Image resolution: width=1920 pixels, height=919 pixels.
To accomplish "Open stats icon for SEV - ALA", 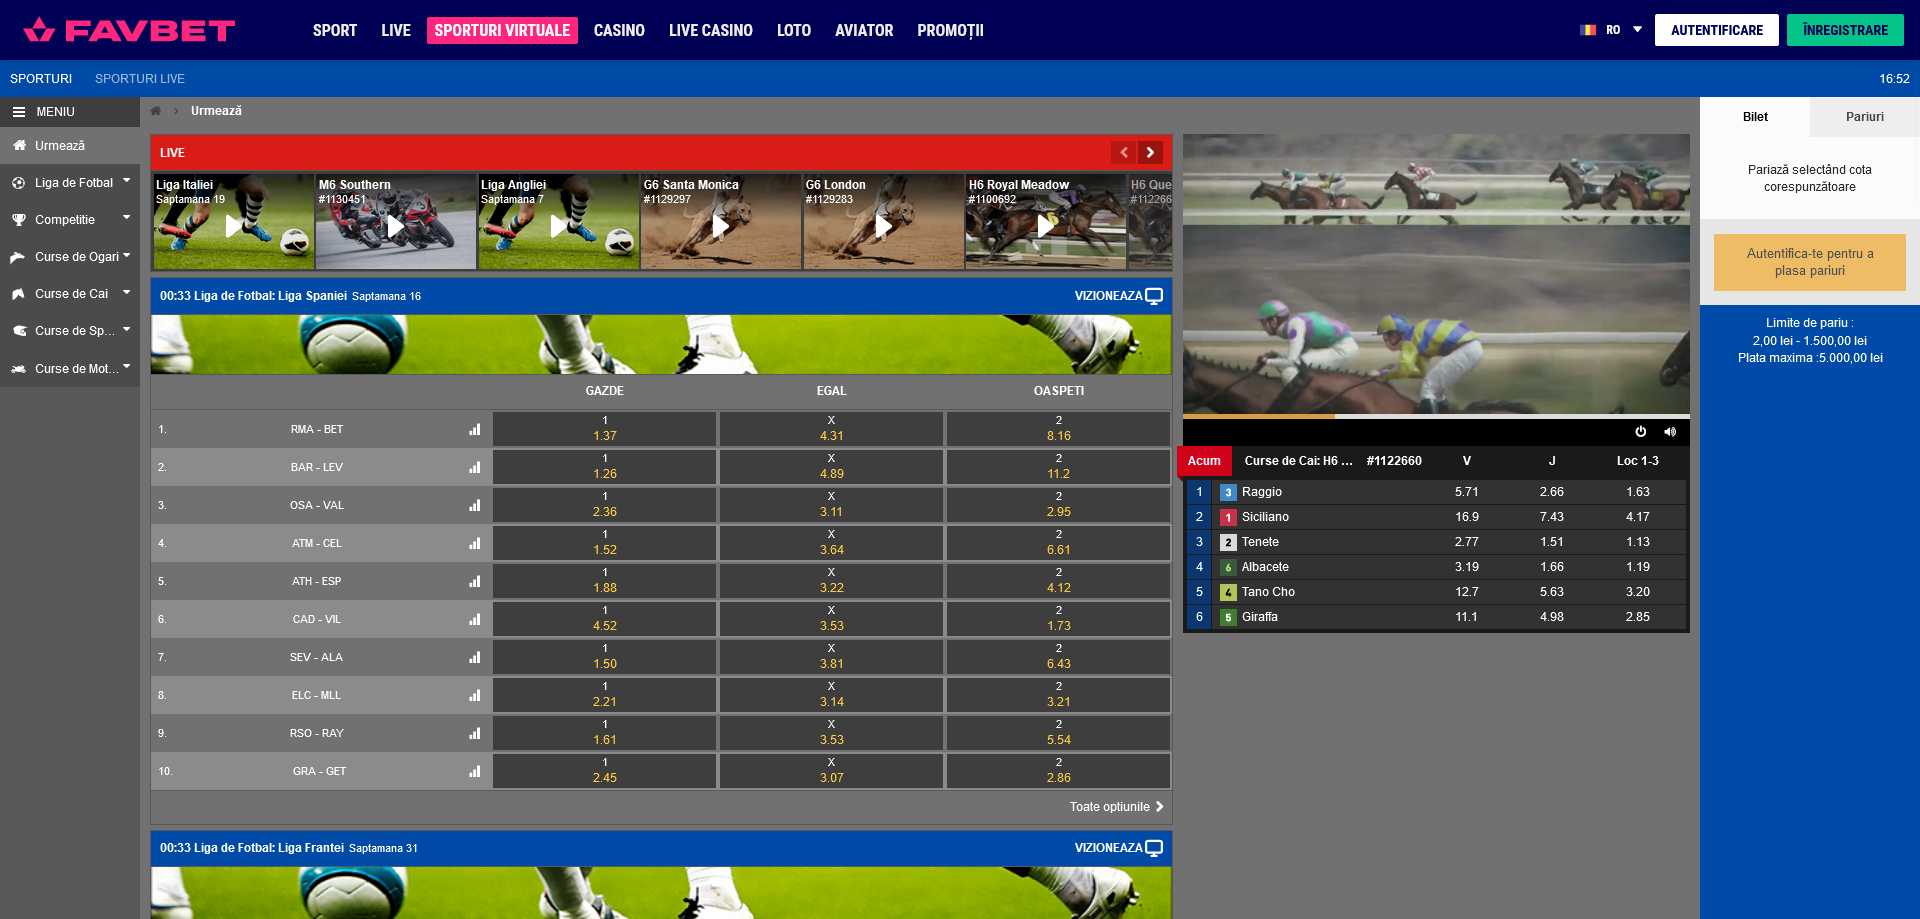I will [475, 657].
